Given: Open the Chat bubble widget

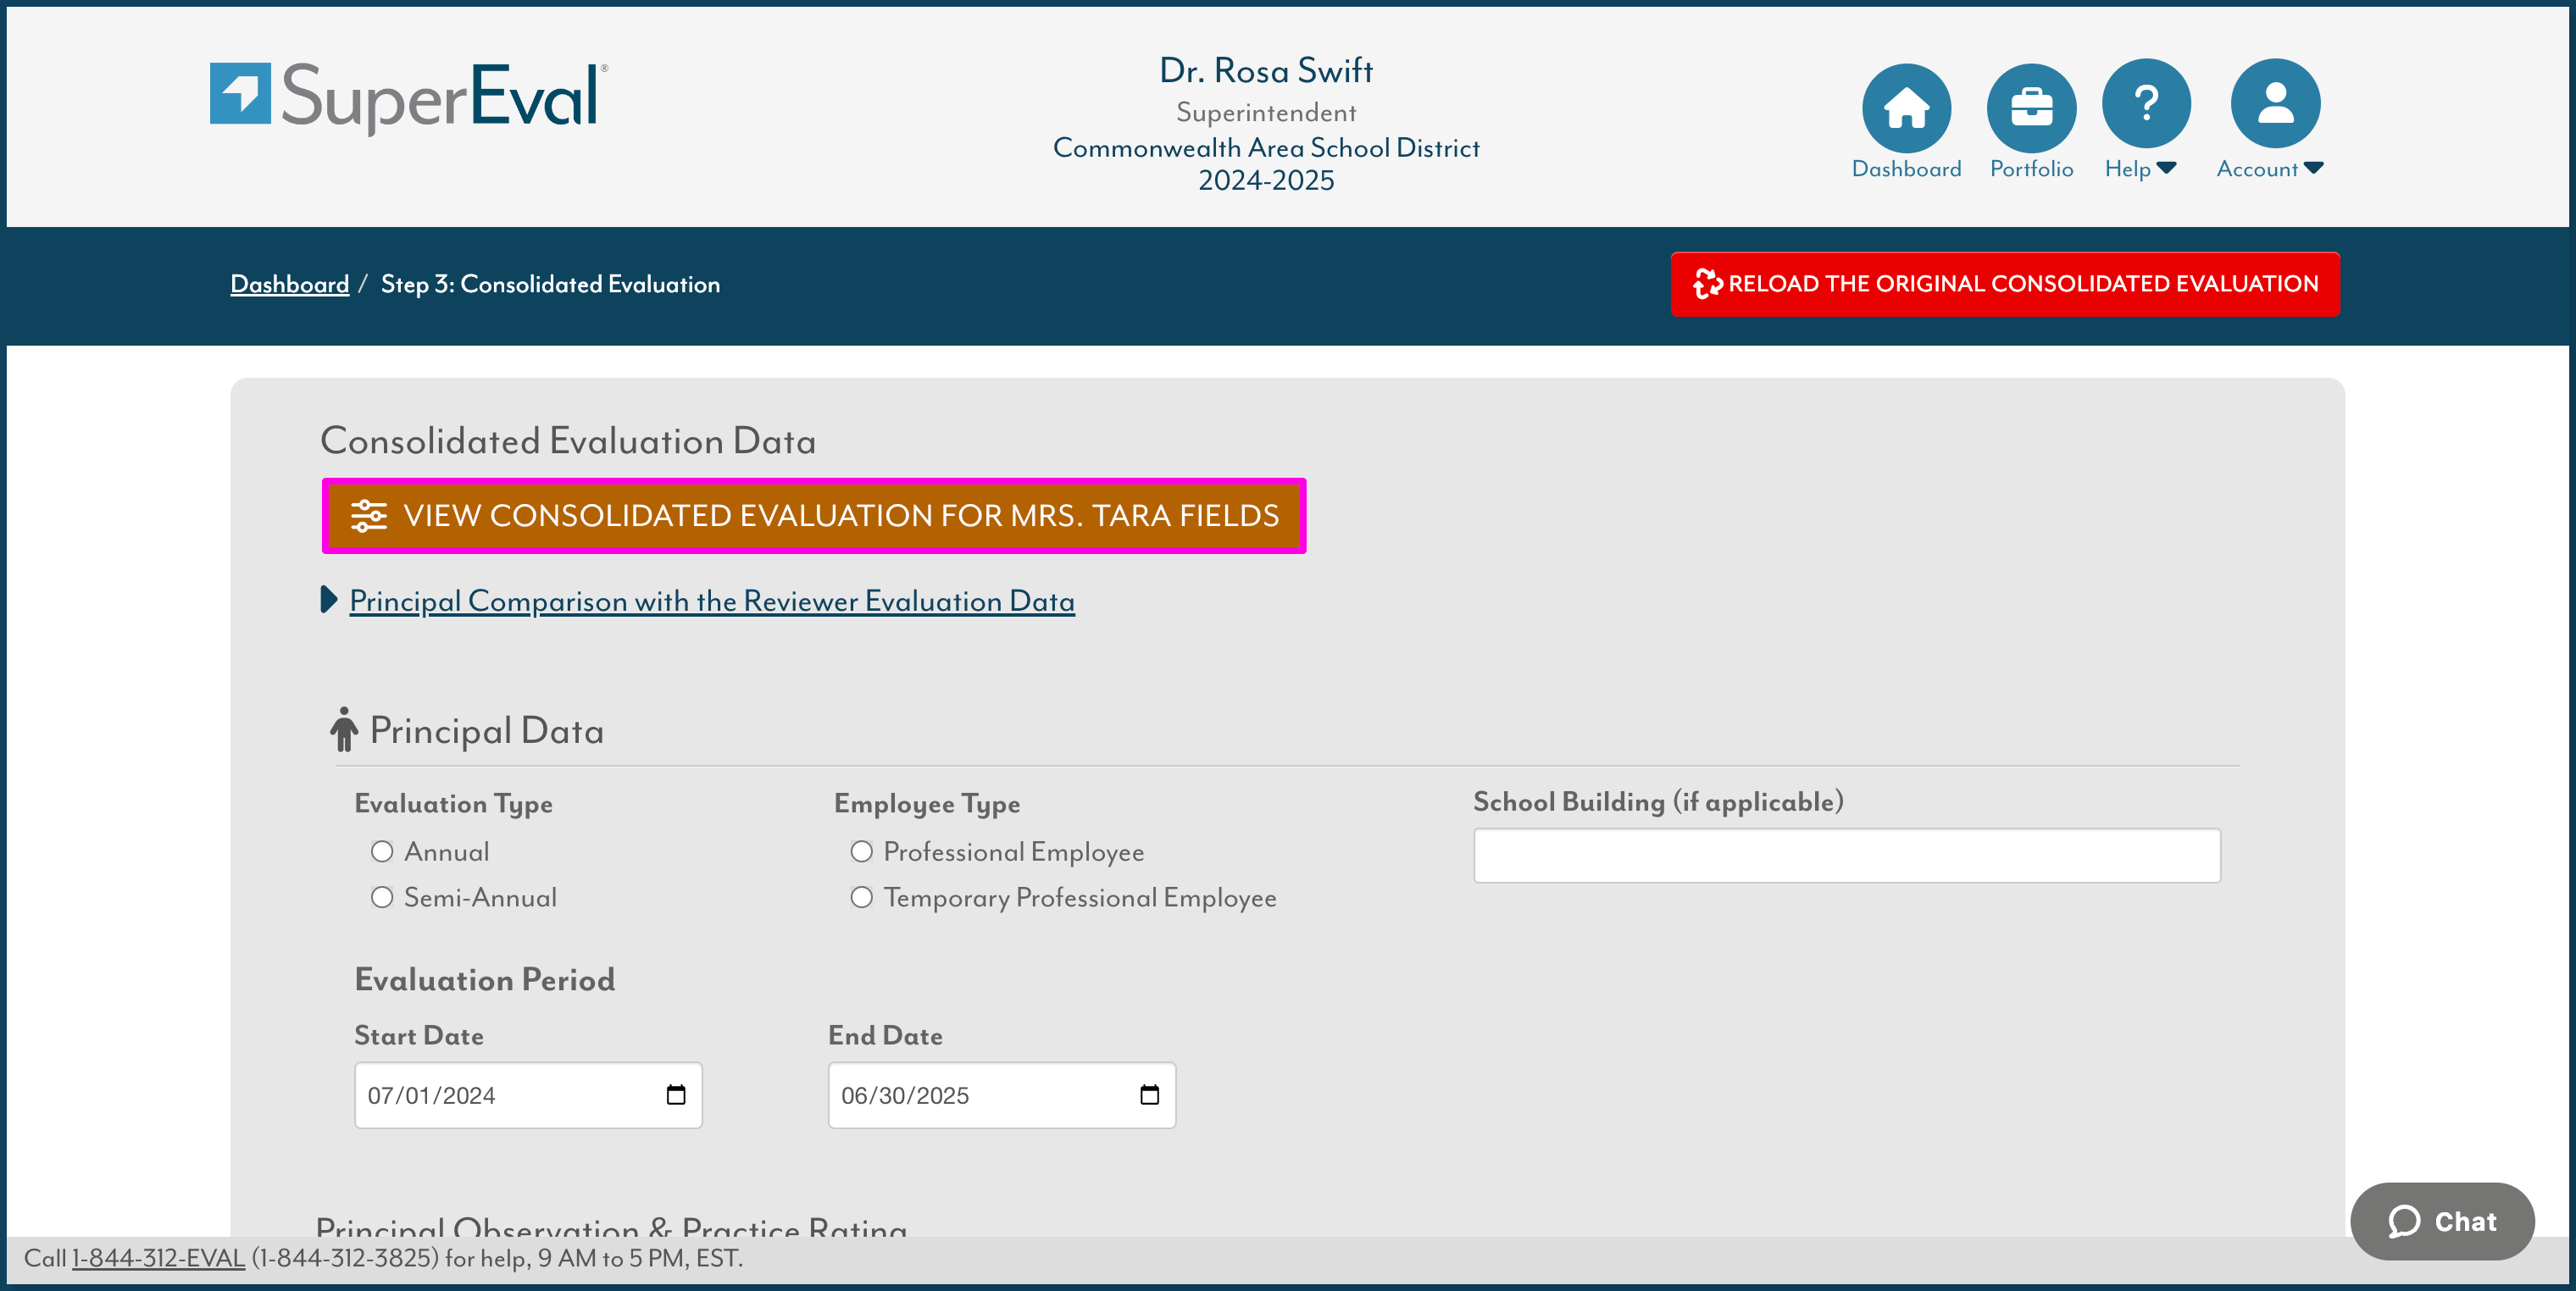Looking at the screenshot, I should point(2441,1221).
